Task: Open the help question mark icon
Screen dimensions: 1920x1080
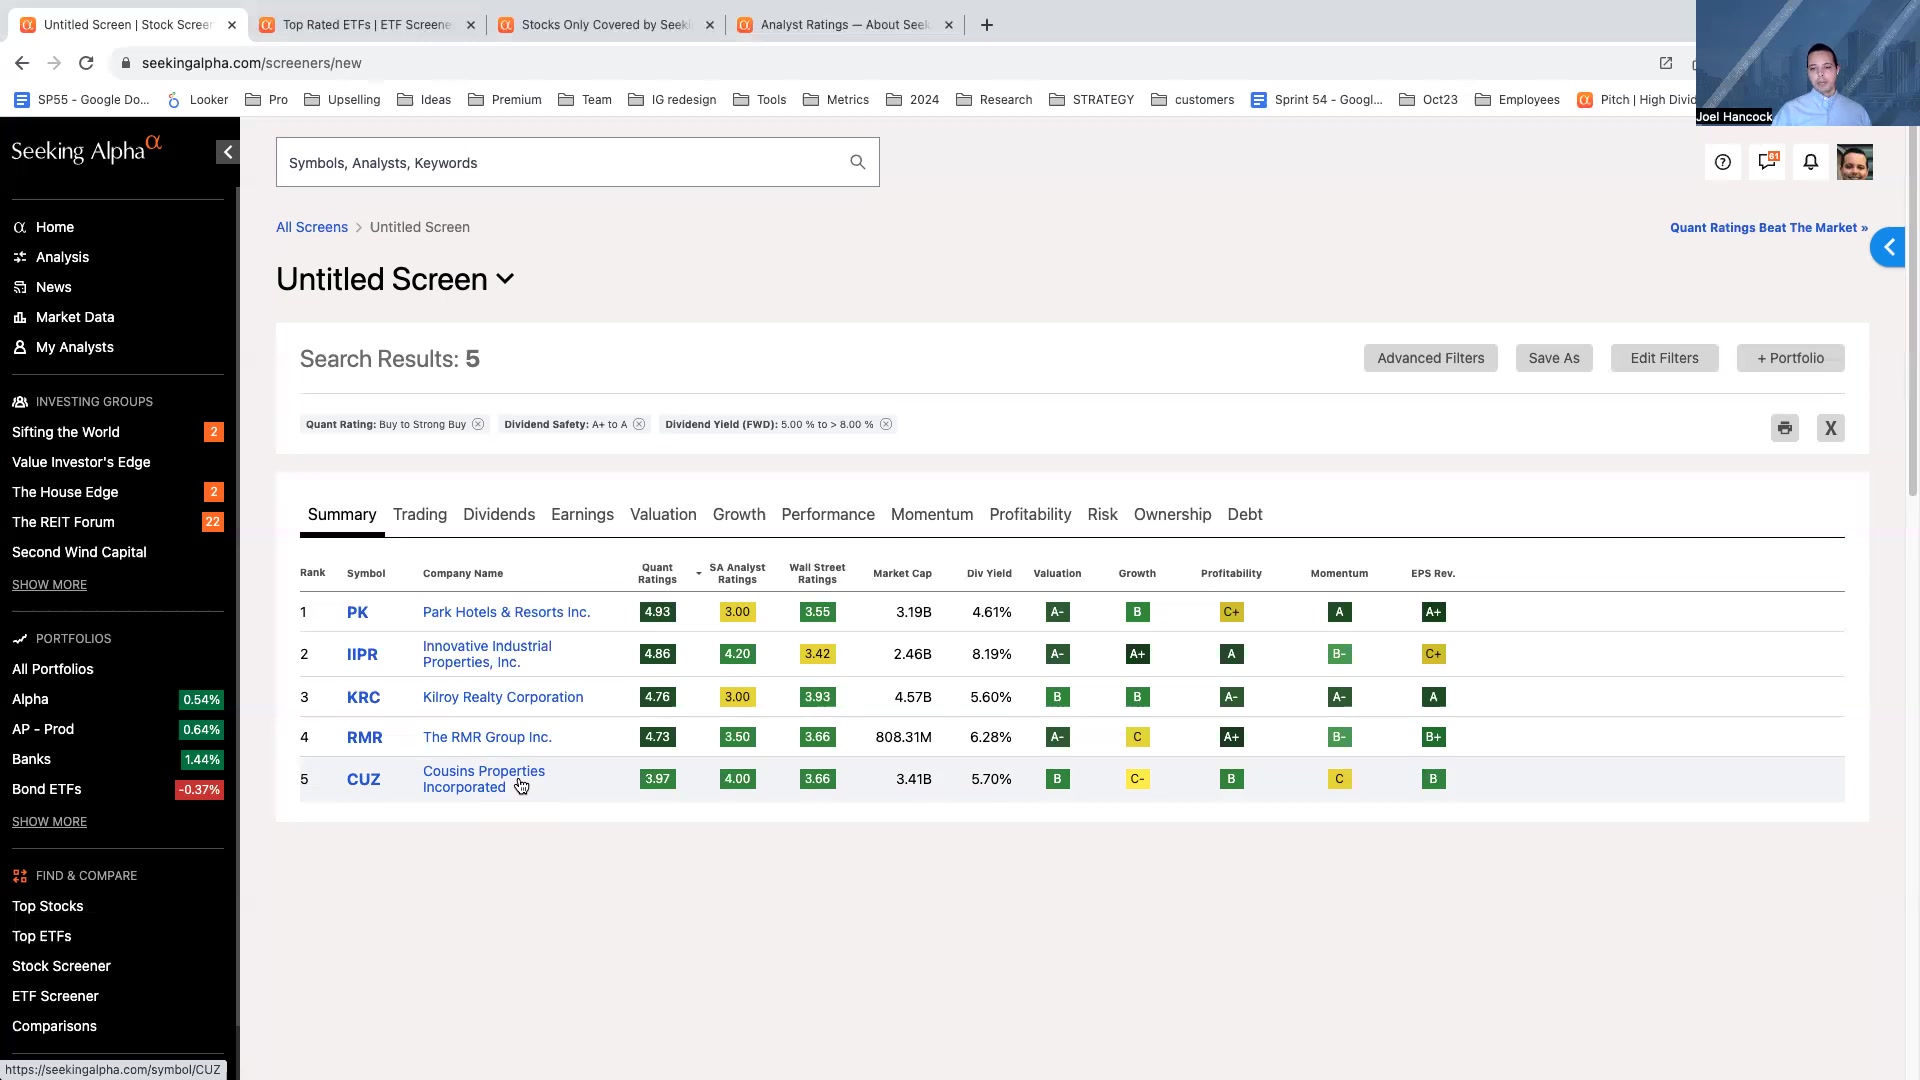Action: click(1722, 162)
